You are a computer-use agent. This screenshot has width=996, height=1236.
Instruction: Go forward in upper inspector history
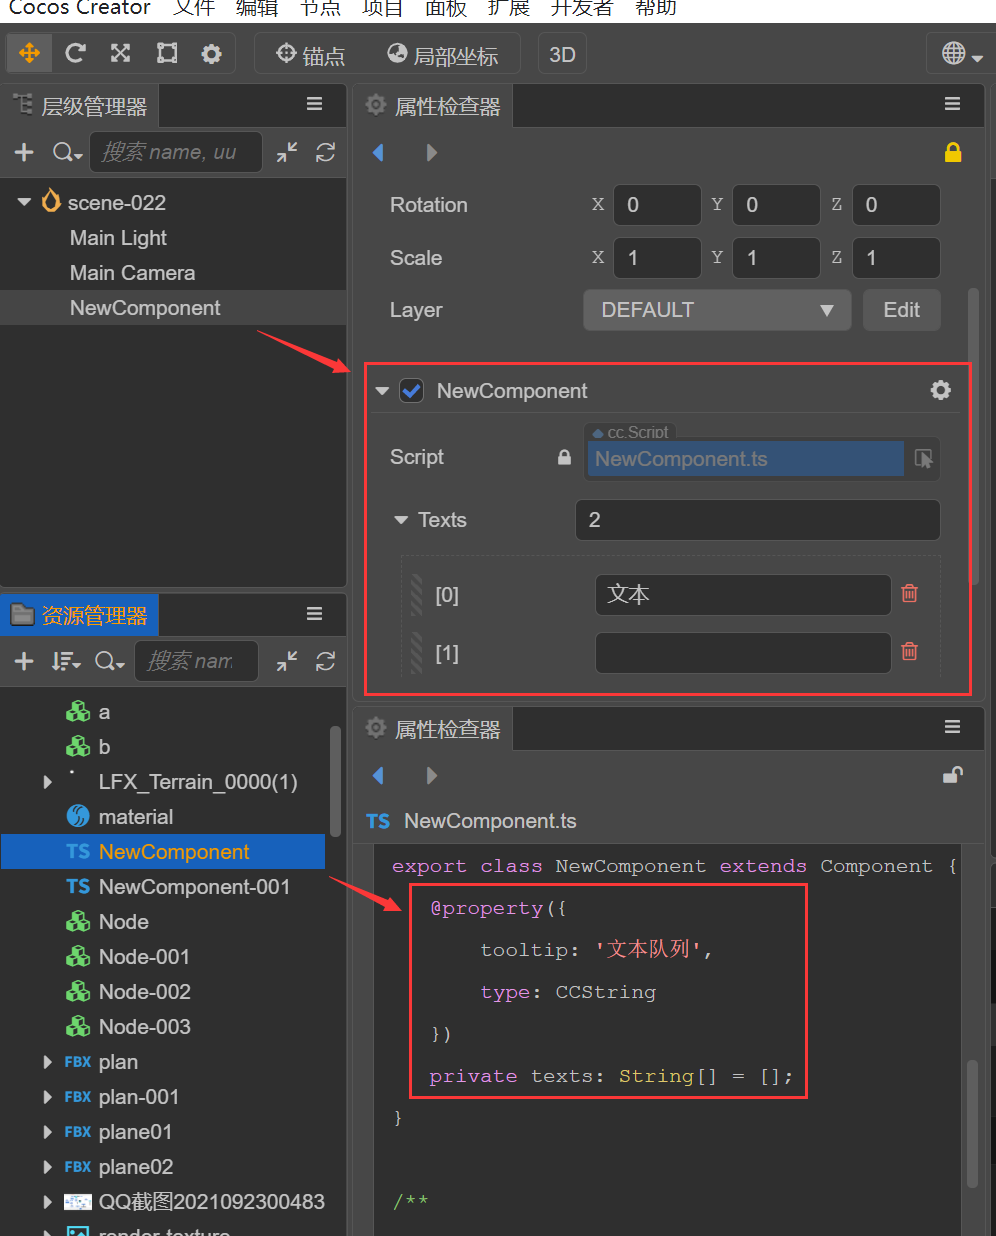pos(431,152)
